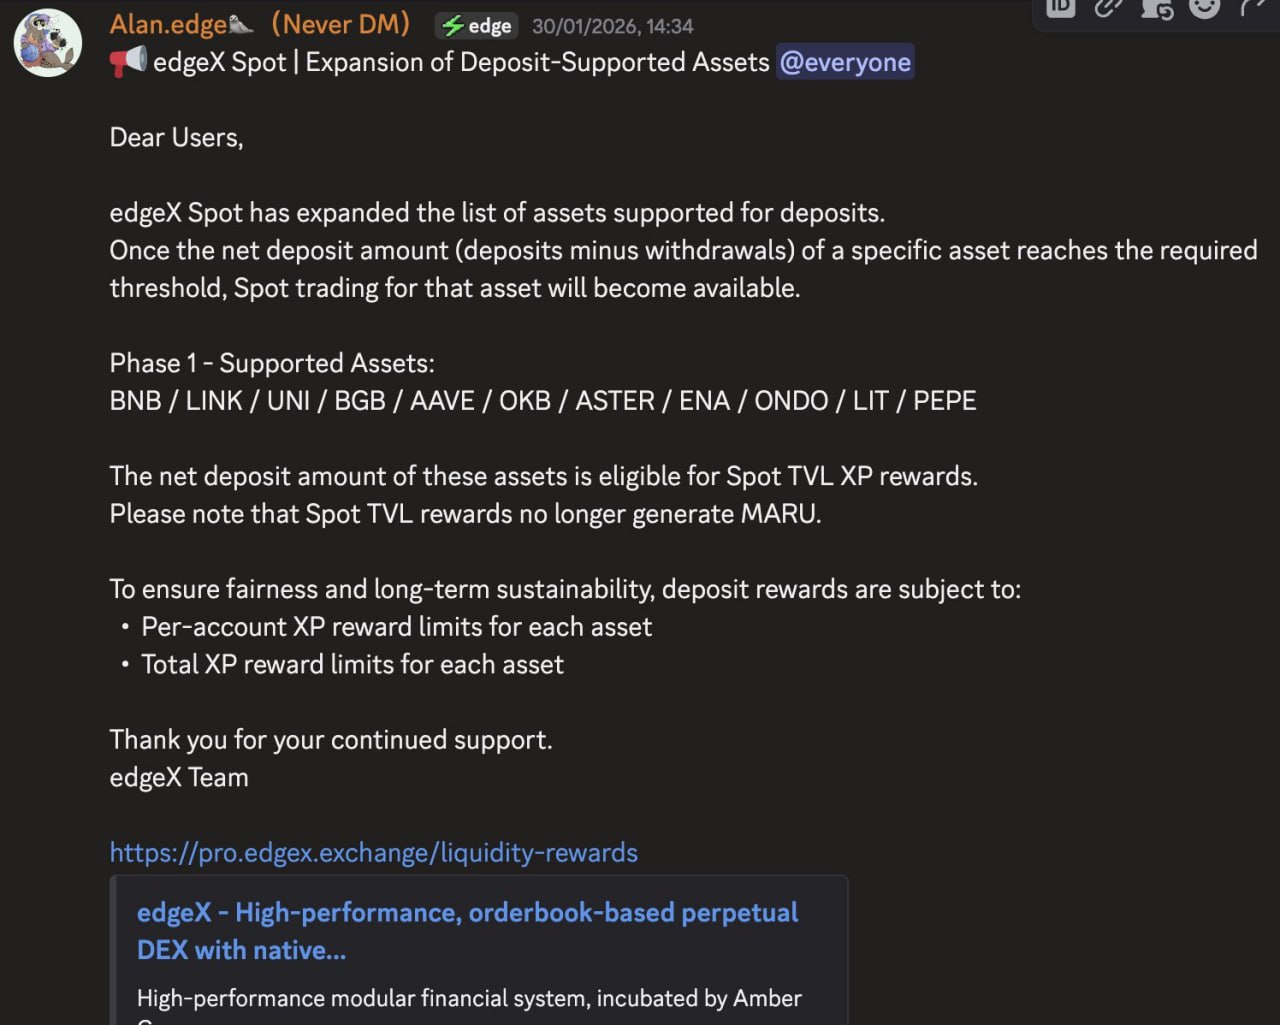Screen dimensions: 1280x1025
Task: Click the reply arrow icon
Action: pos(1252,8)
